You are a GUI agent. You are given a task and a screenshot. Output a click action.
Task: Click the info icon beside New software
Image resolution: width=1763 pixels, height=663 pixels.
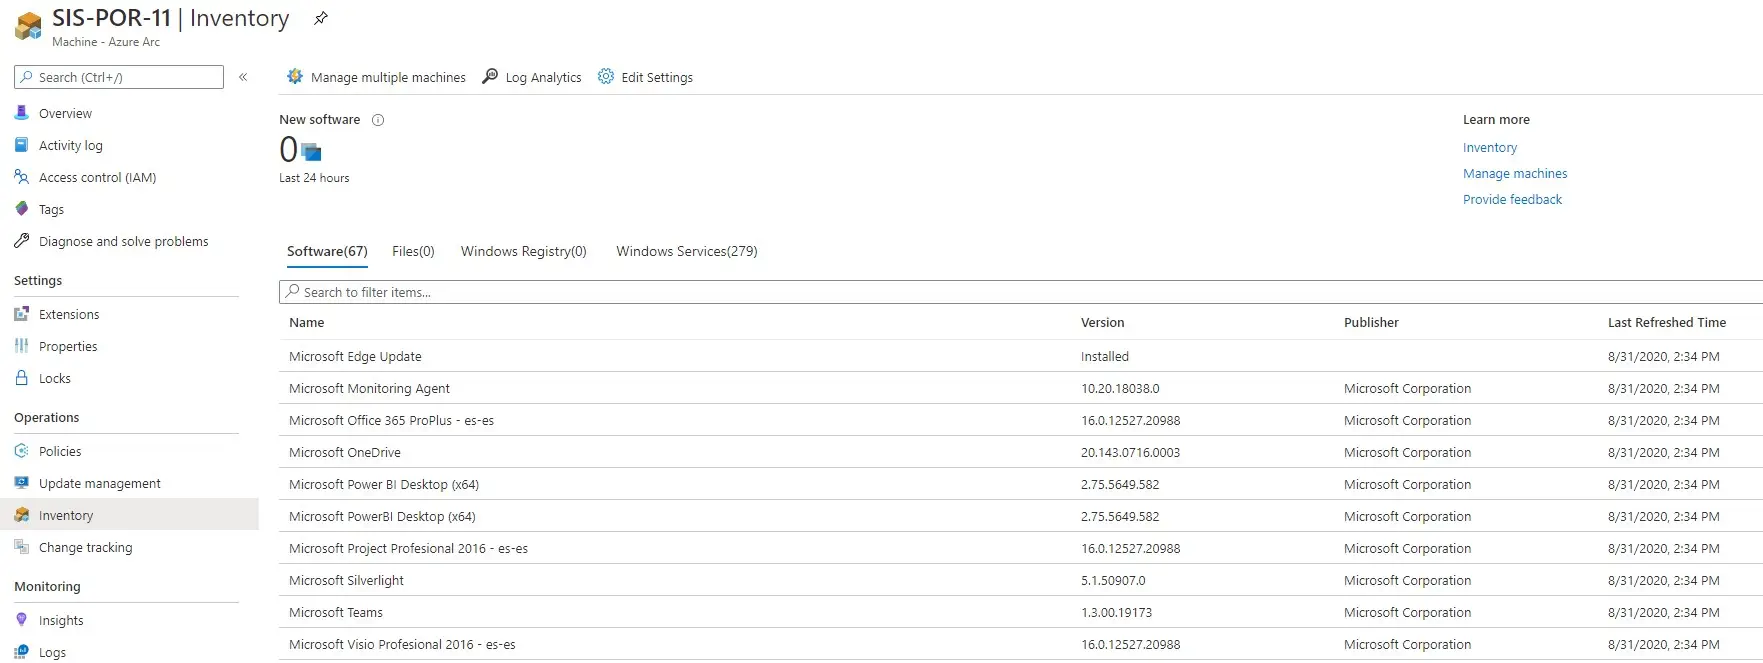378,120
